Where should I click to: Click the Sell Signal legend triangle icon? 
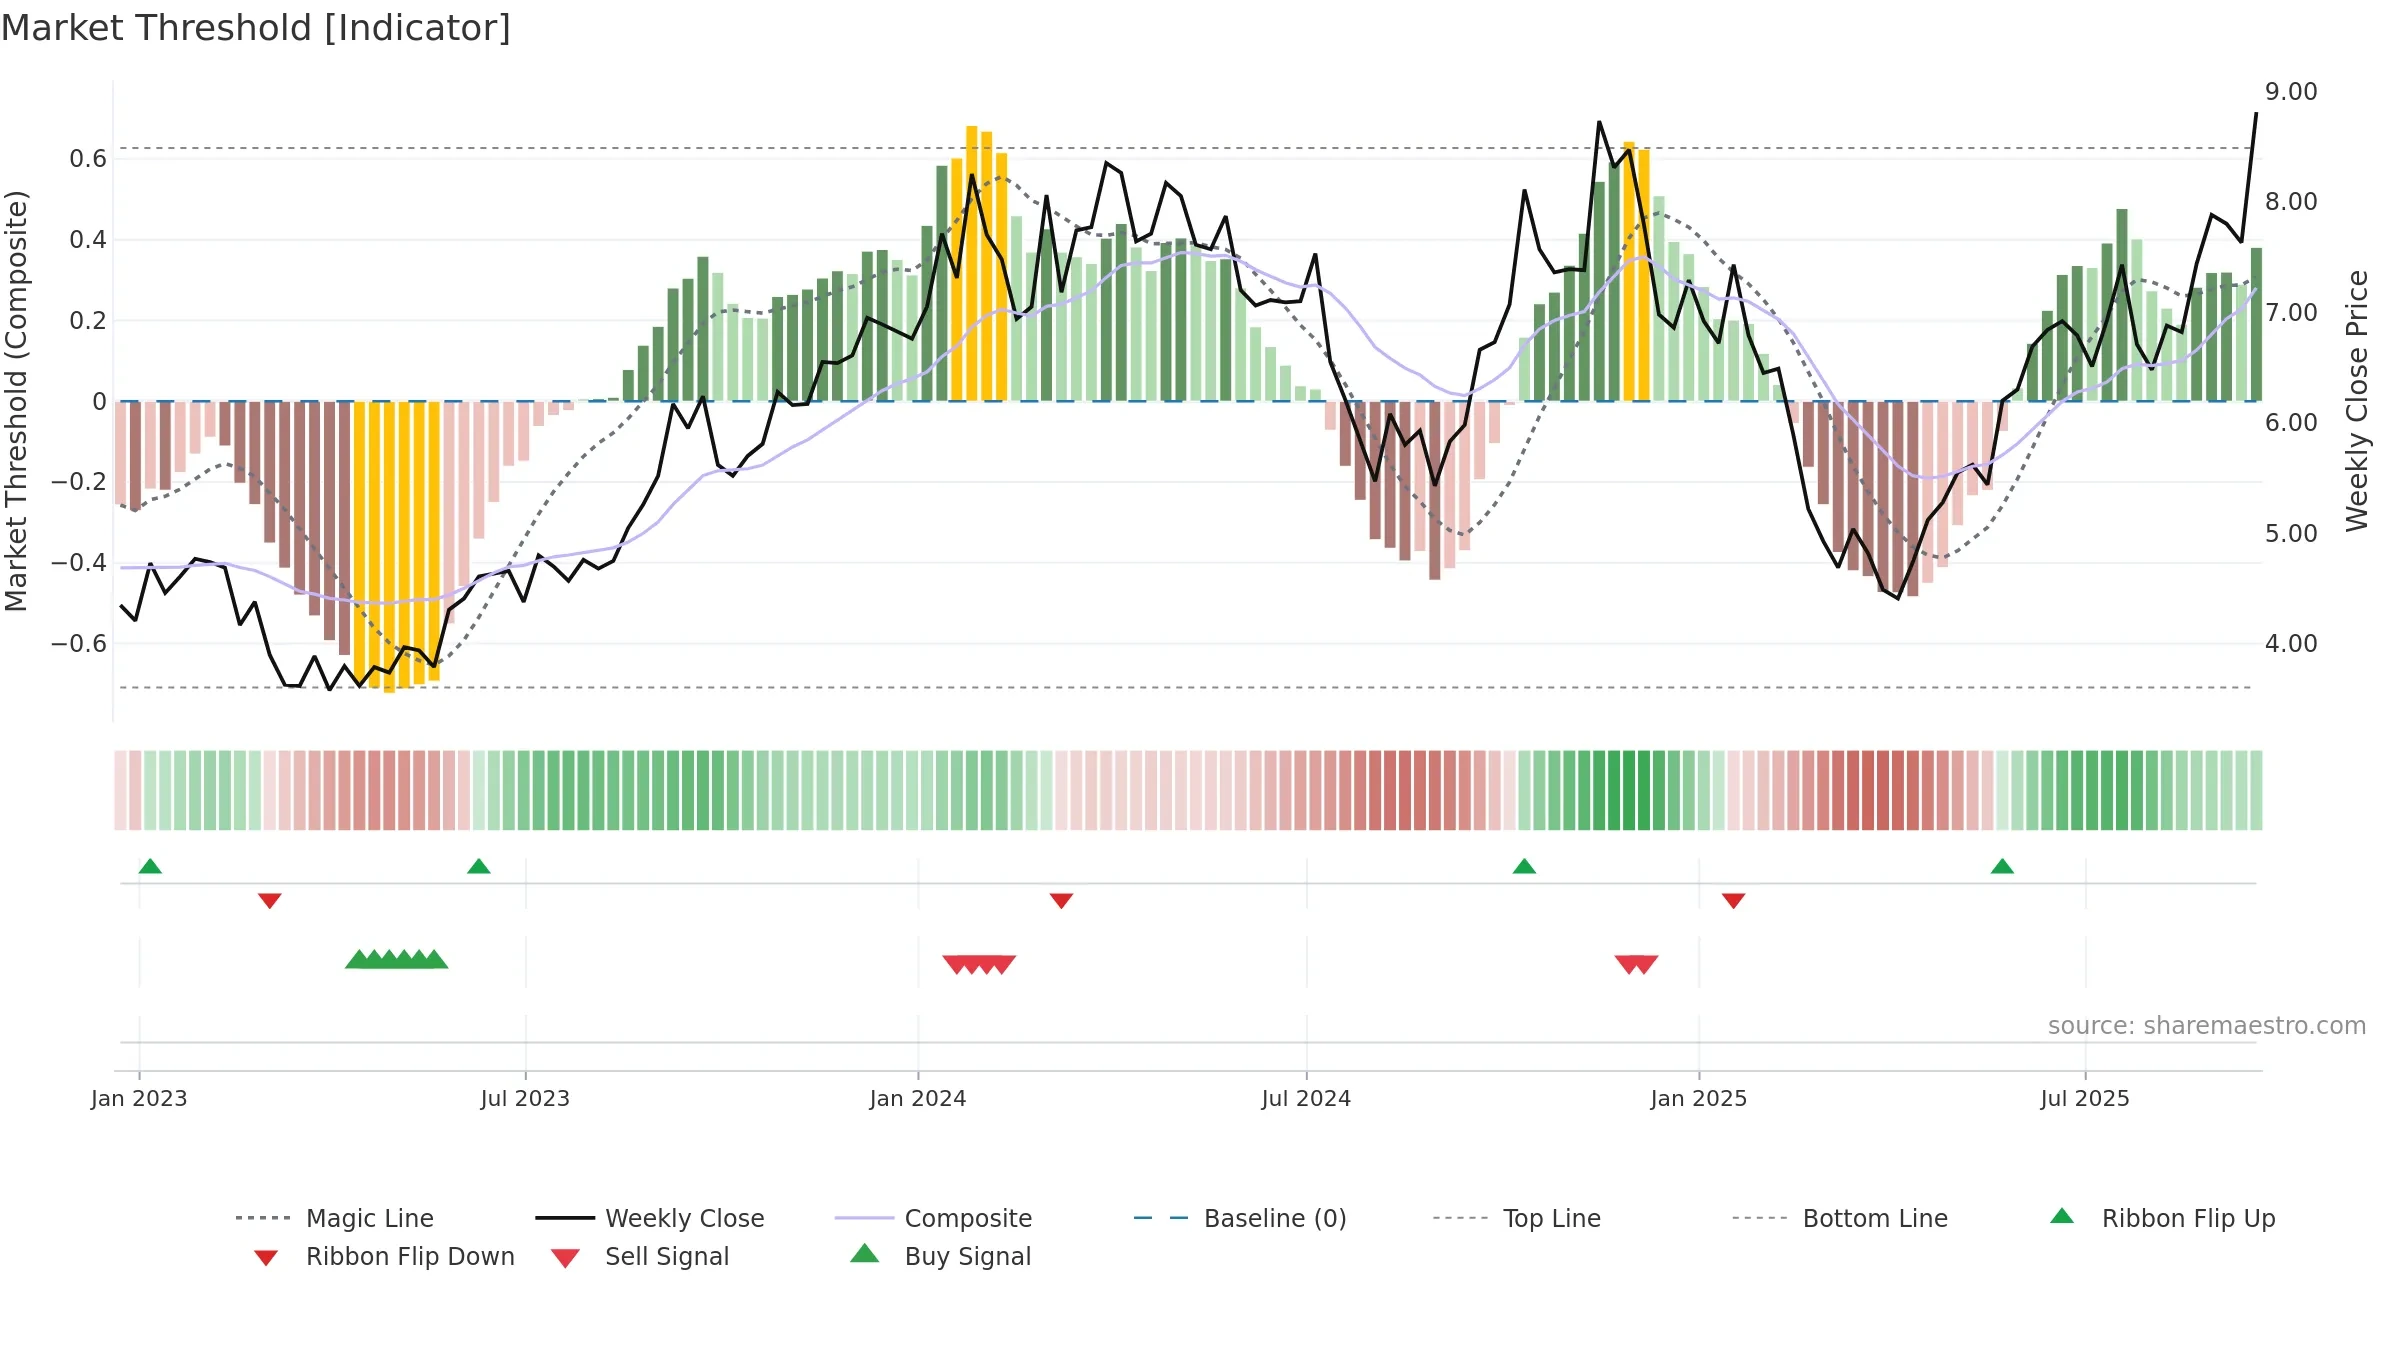point(565,1258)
